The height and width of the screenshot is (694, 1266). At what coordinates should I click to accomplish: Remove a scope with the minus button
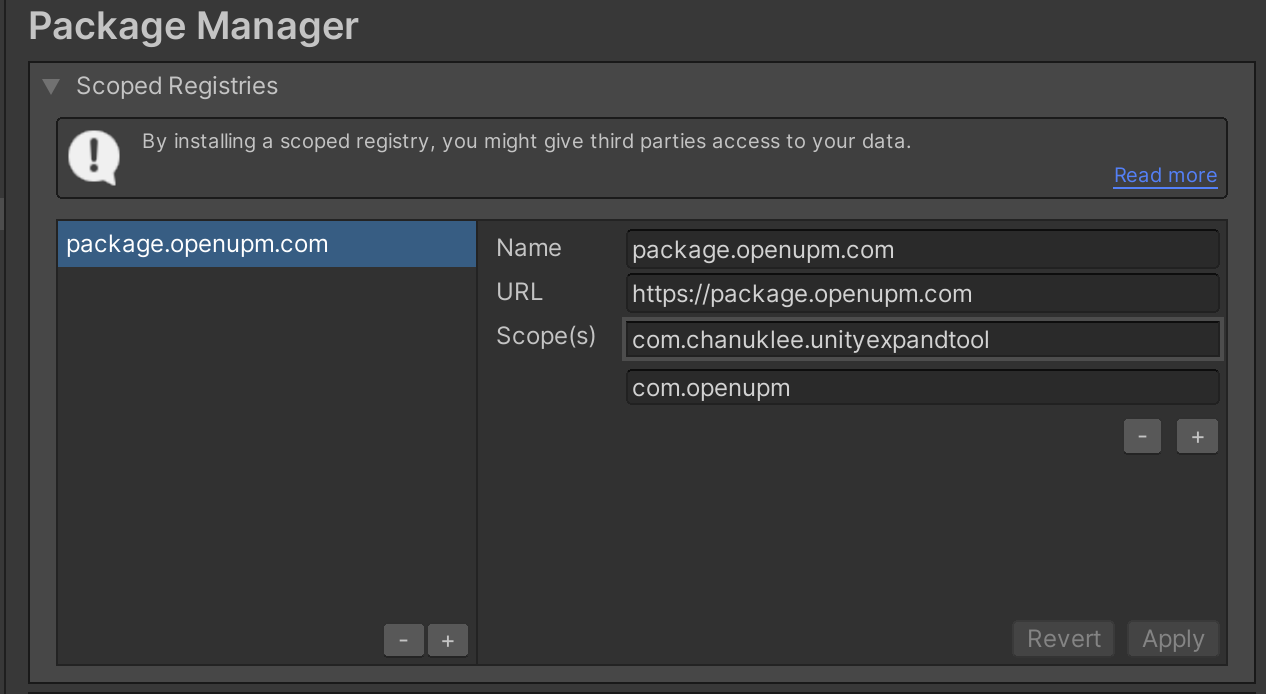(1142, 436)
